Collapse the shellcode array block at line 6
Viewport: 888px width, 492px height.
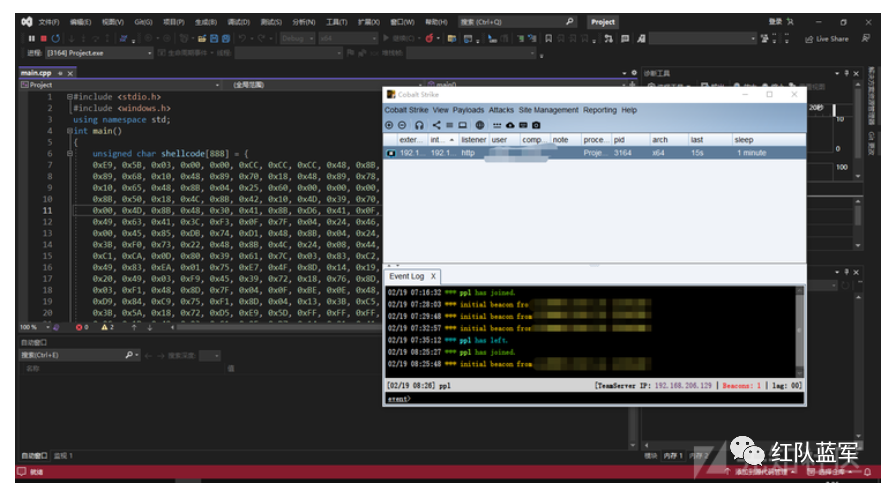point(70,153)
